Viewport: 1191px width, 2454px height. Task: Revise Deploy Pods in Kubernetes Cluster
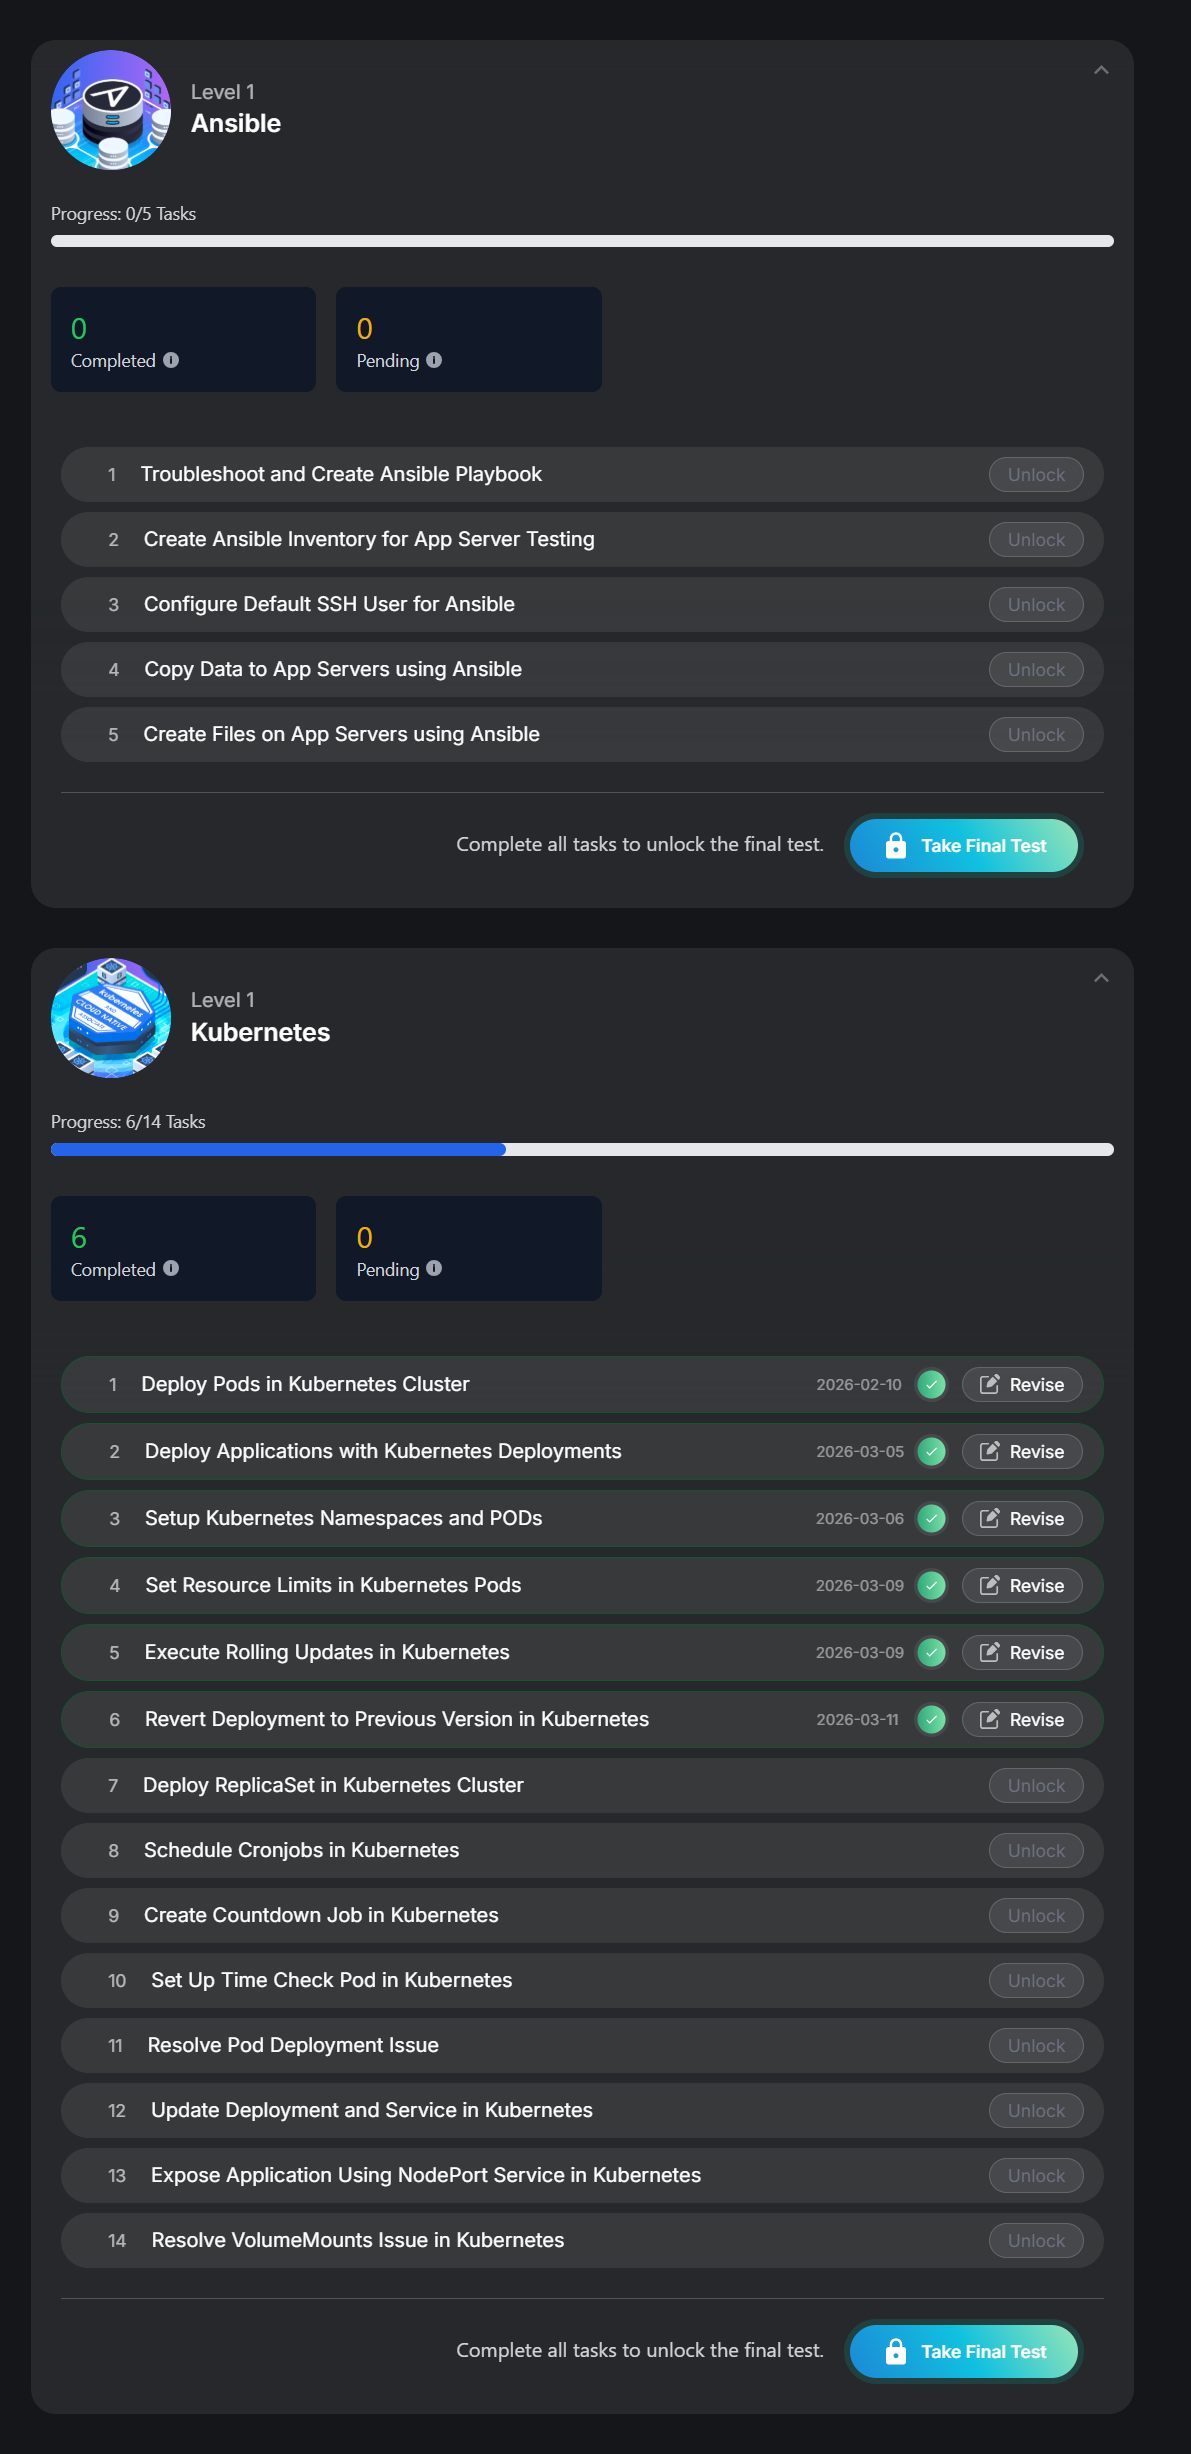(1022, 1384)
